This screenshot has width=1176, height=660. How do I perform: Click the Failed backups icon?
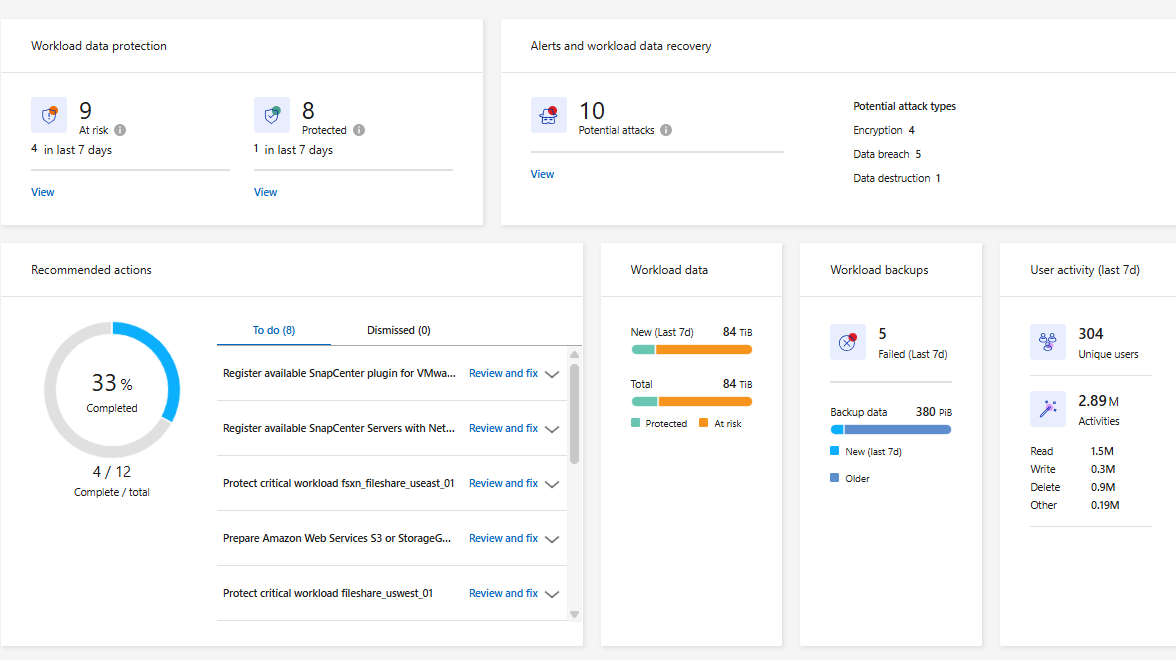(848, 342)
